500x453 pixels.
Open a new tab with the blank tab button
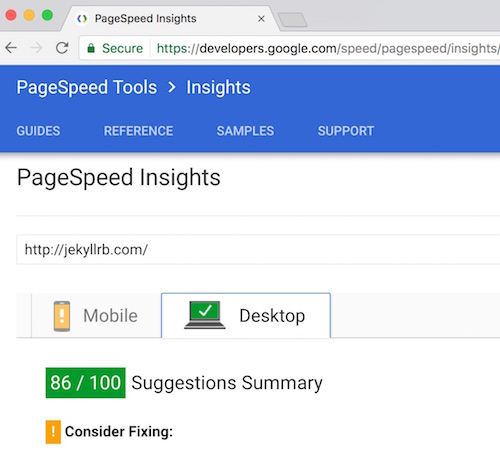[x=292, y=20]
